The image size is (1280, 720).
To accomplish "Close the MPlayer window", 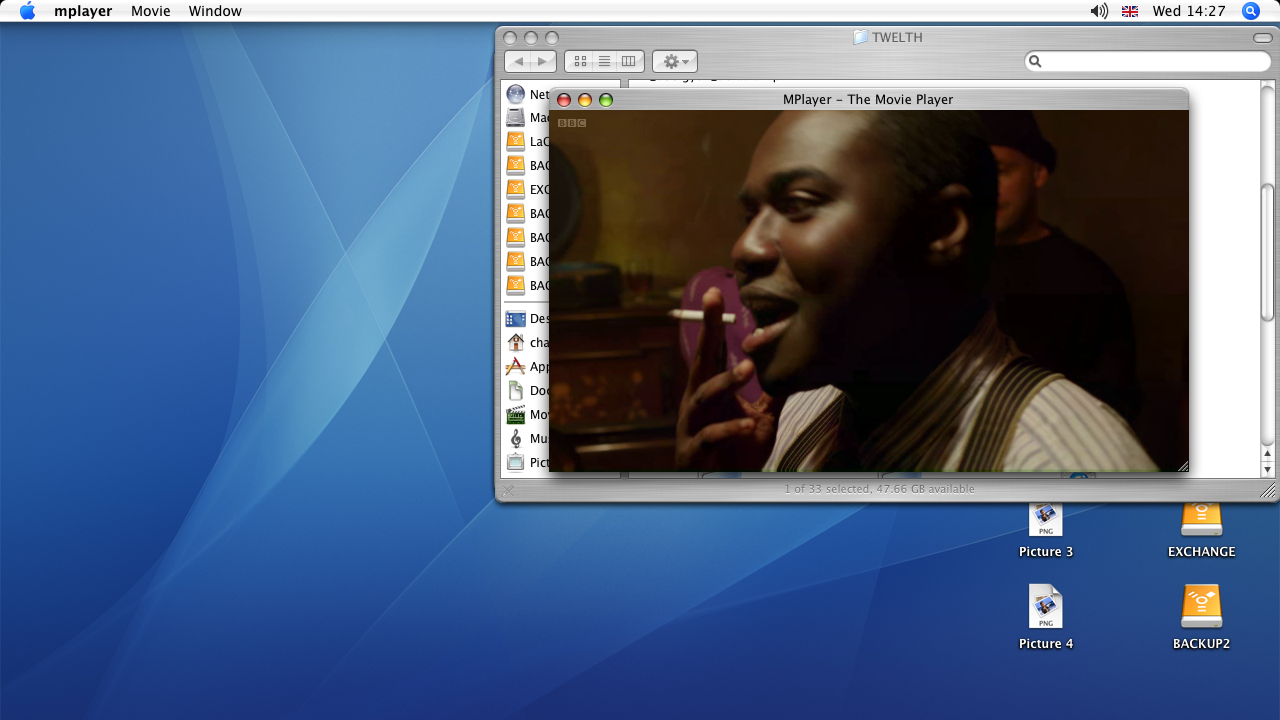I will coord(564,100).
